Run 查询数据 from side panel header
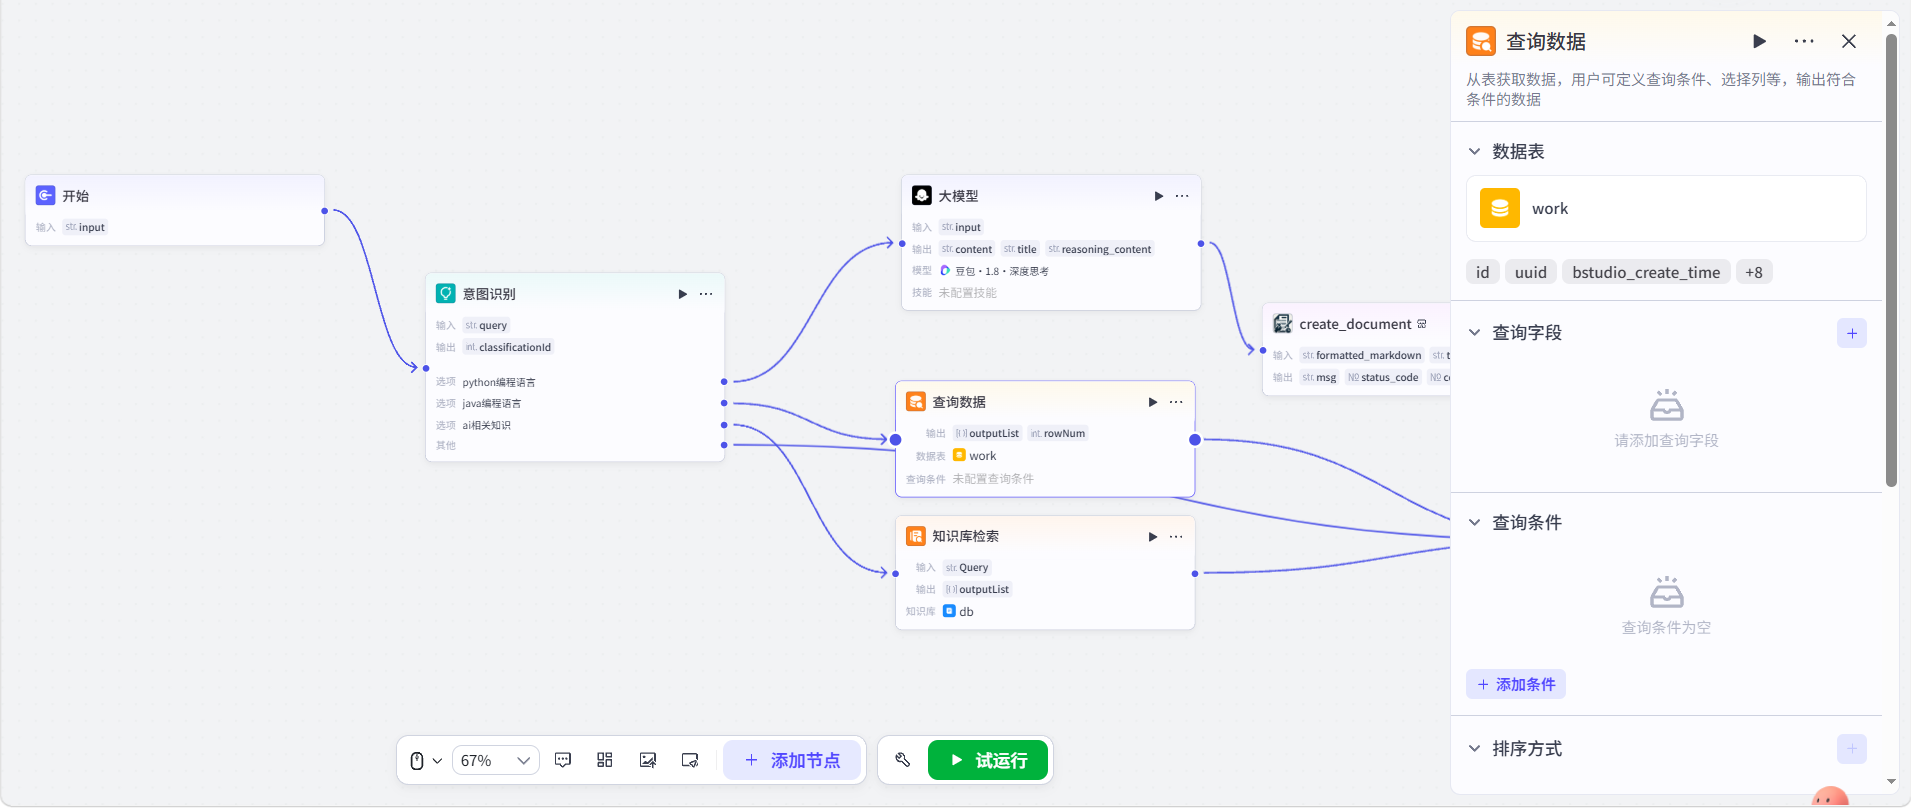Image resolution: width=1915 pixels, height=810 pixels. pyautogui.click(x=1760, y=41)
